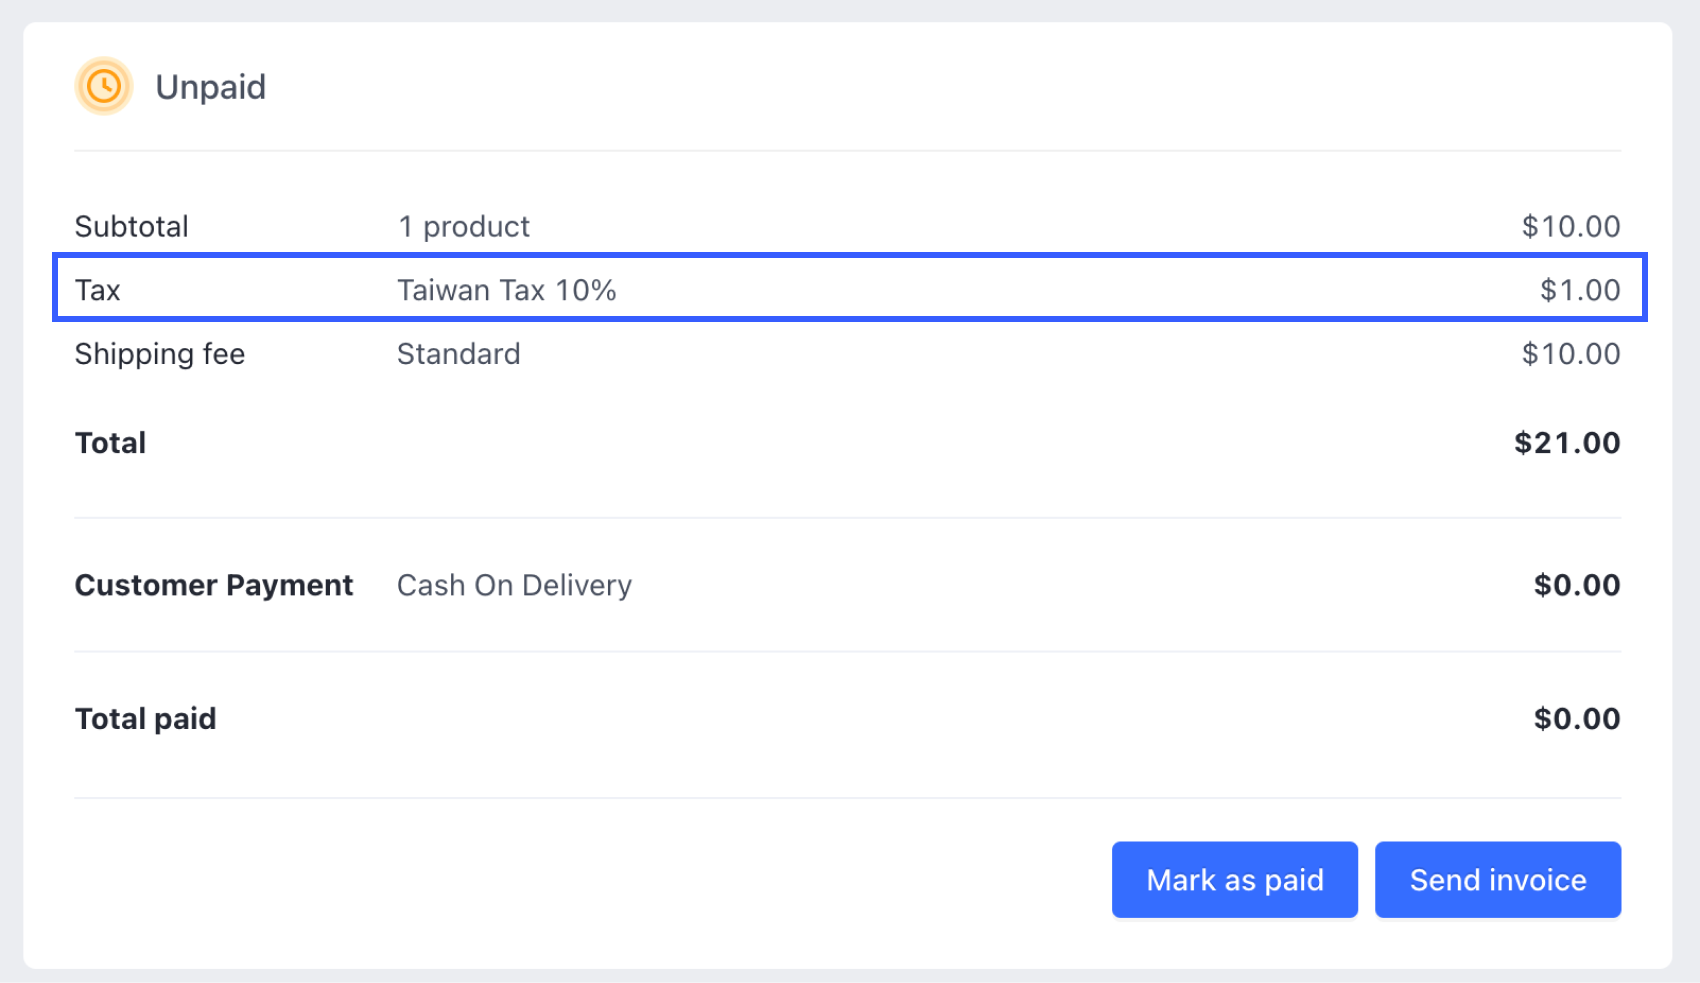Click the $10.00 shipping amount
Screen dimensions: 1700x983
(1572, 353)
